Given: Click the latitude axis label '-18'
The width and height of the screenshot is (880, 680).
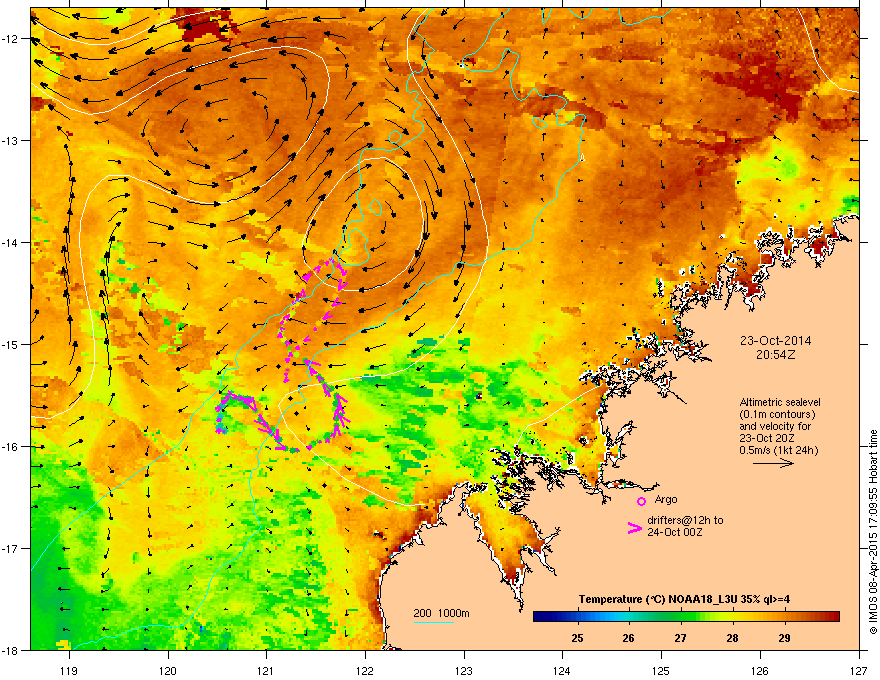Looking at the screenshot, I should [10, 650].
